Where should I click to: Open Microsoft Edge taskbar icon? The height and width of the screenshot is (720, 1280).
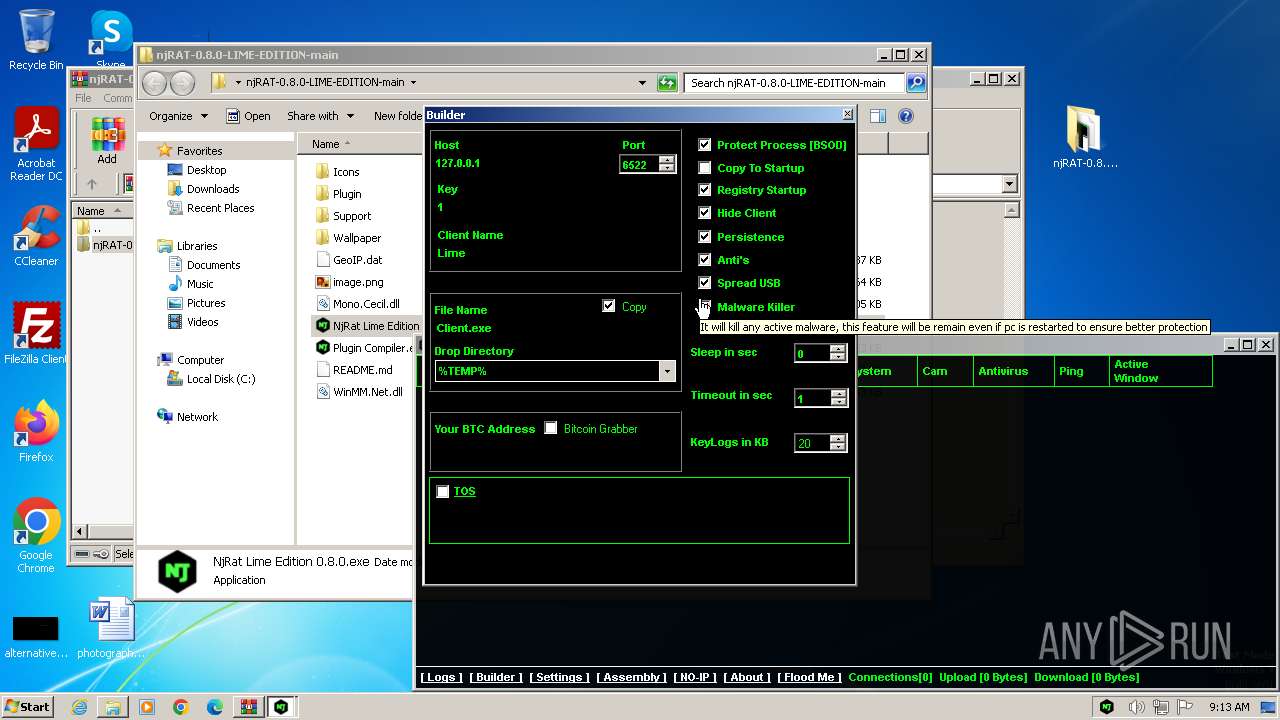pyautogui.click(x=214, y=707)
